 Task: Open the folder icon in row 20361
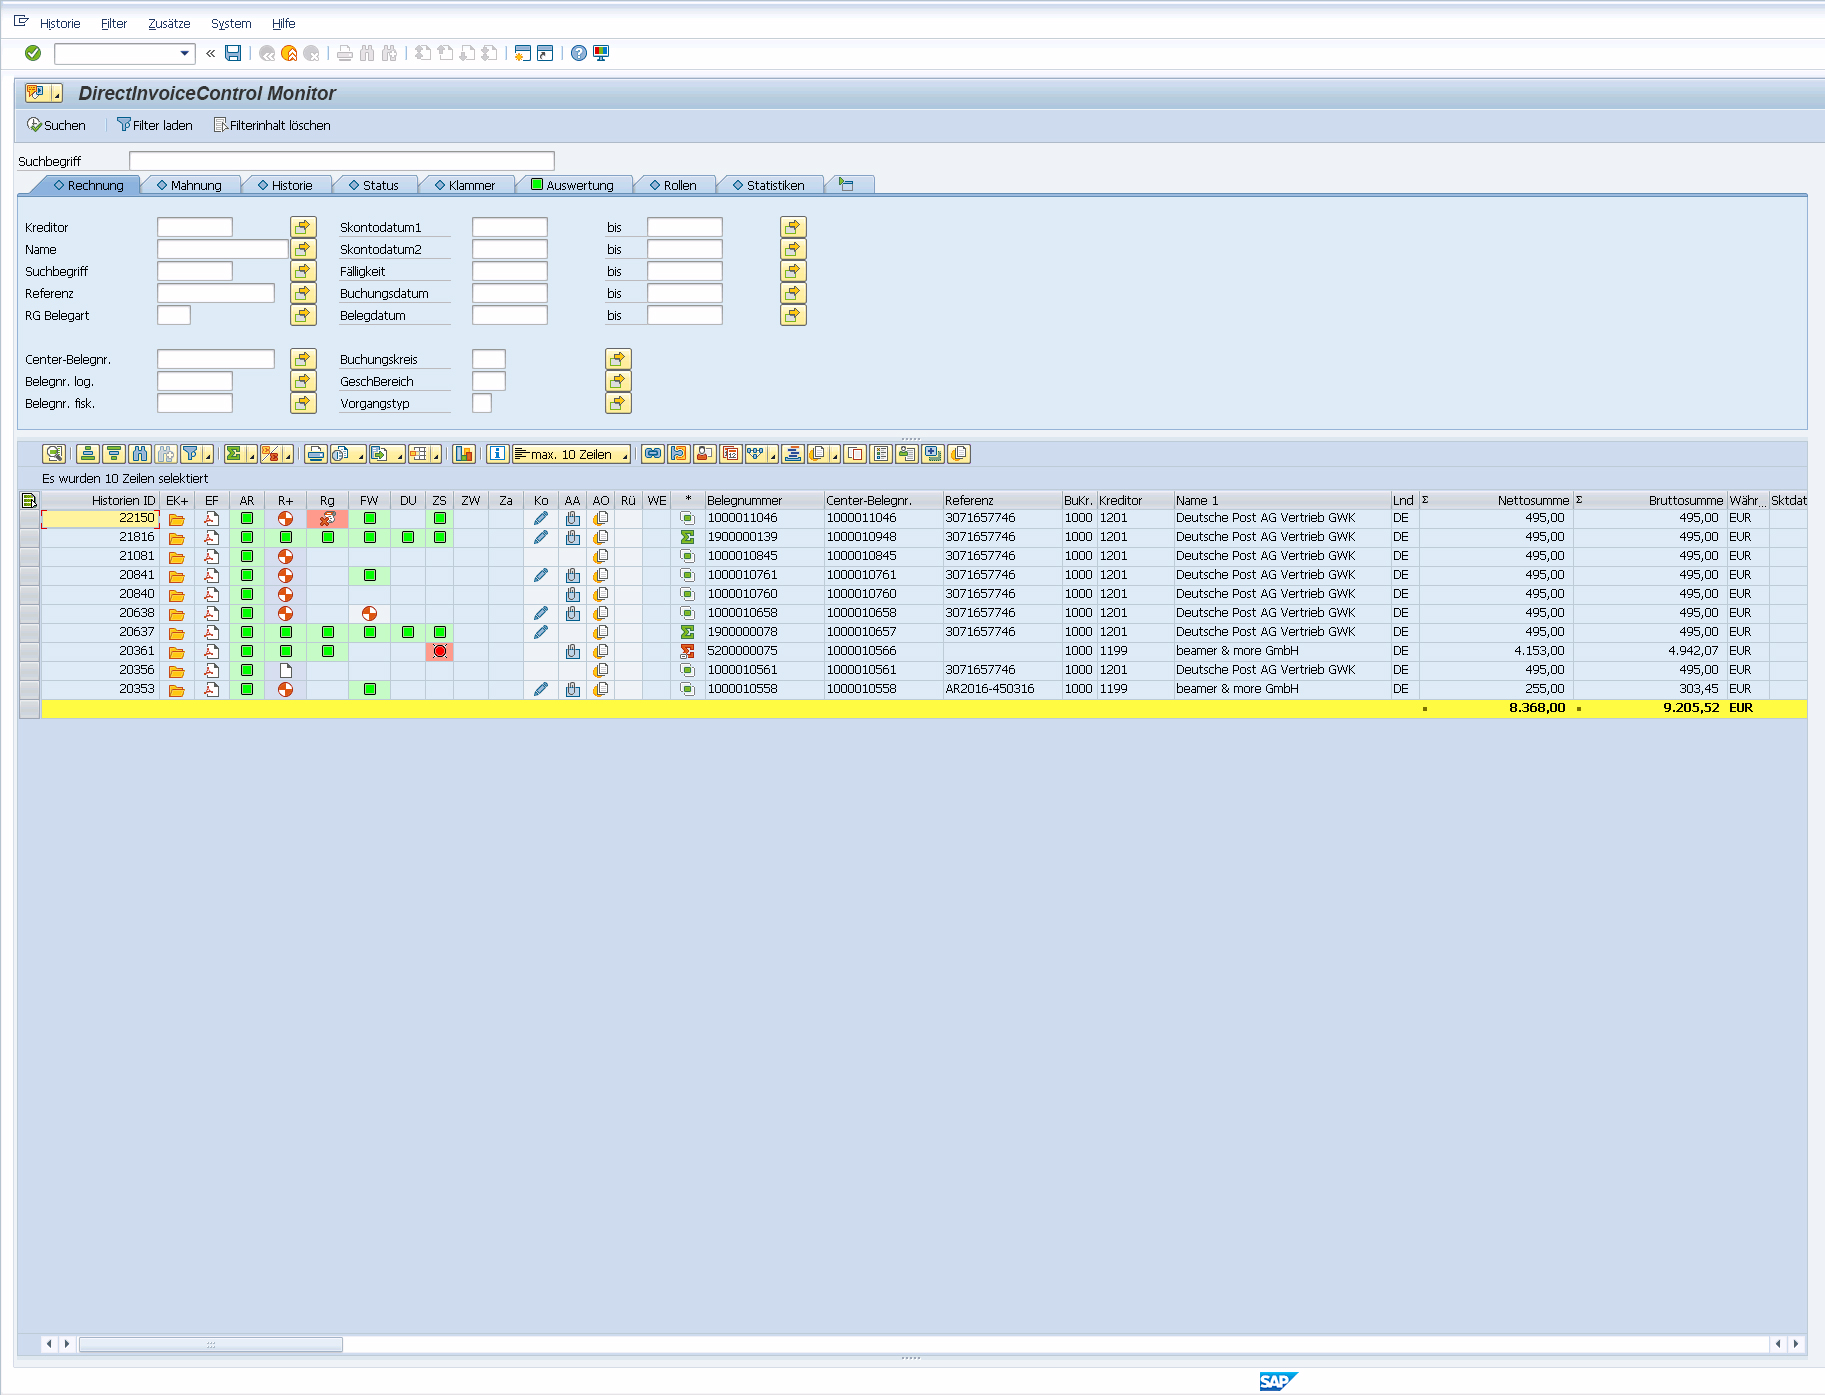coord(176,652)
